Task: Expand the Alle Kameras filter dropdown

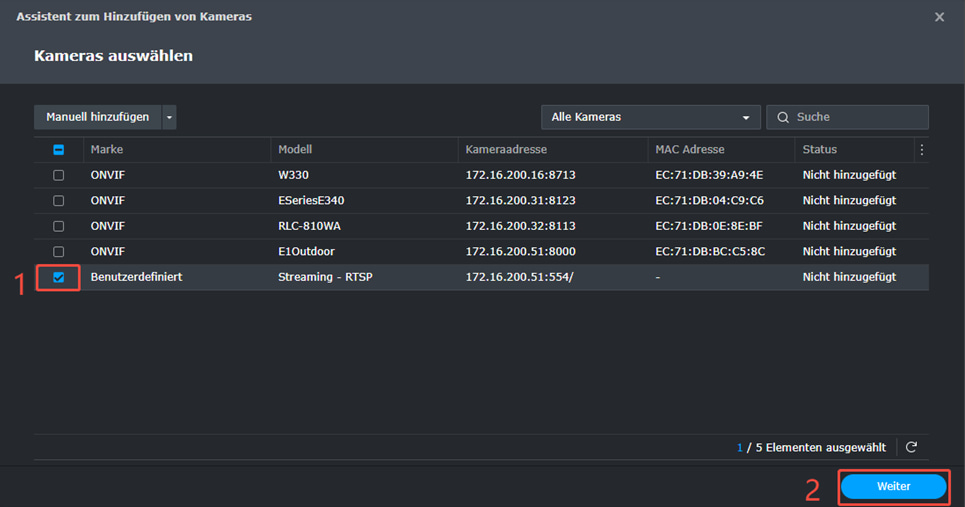Action: [651, 117]
